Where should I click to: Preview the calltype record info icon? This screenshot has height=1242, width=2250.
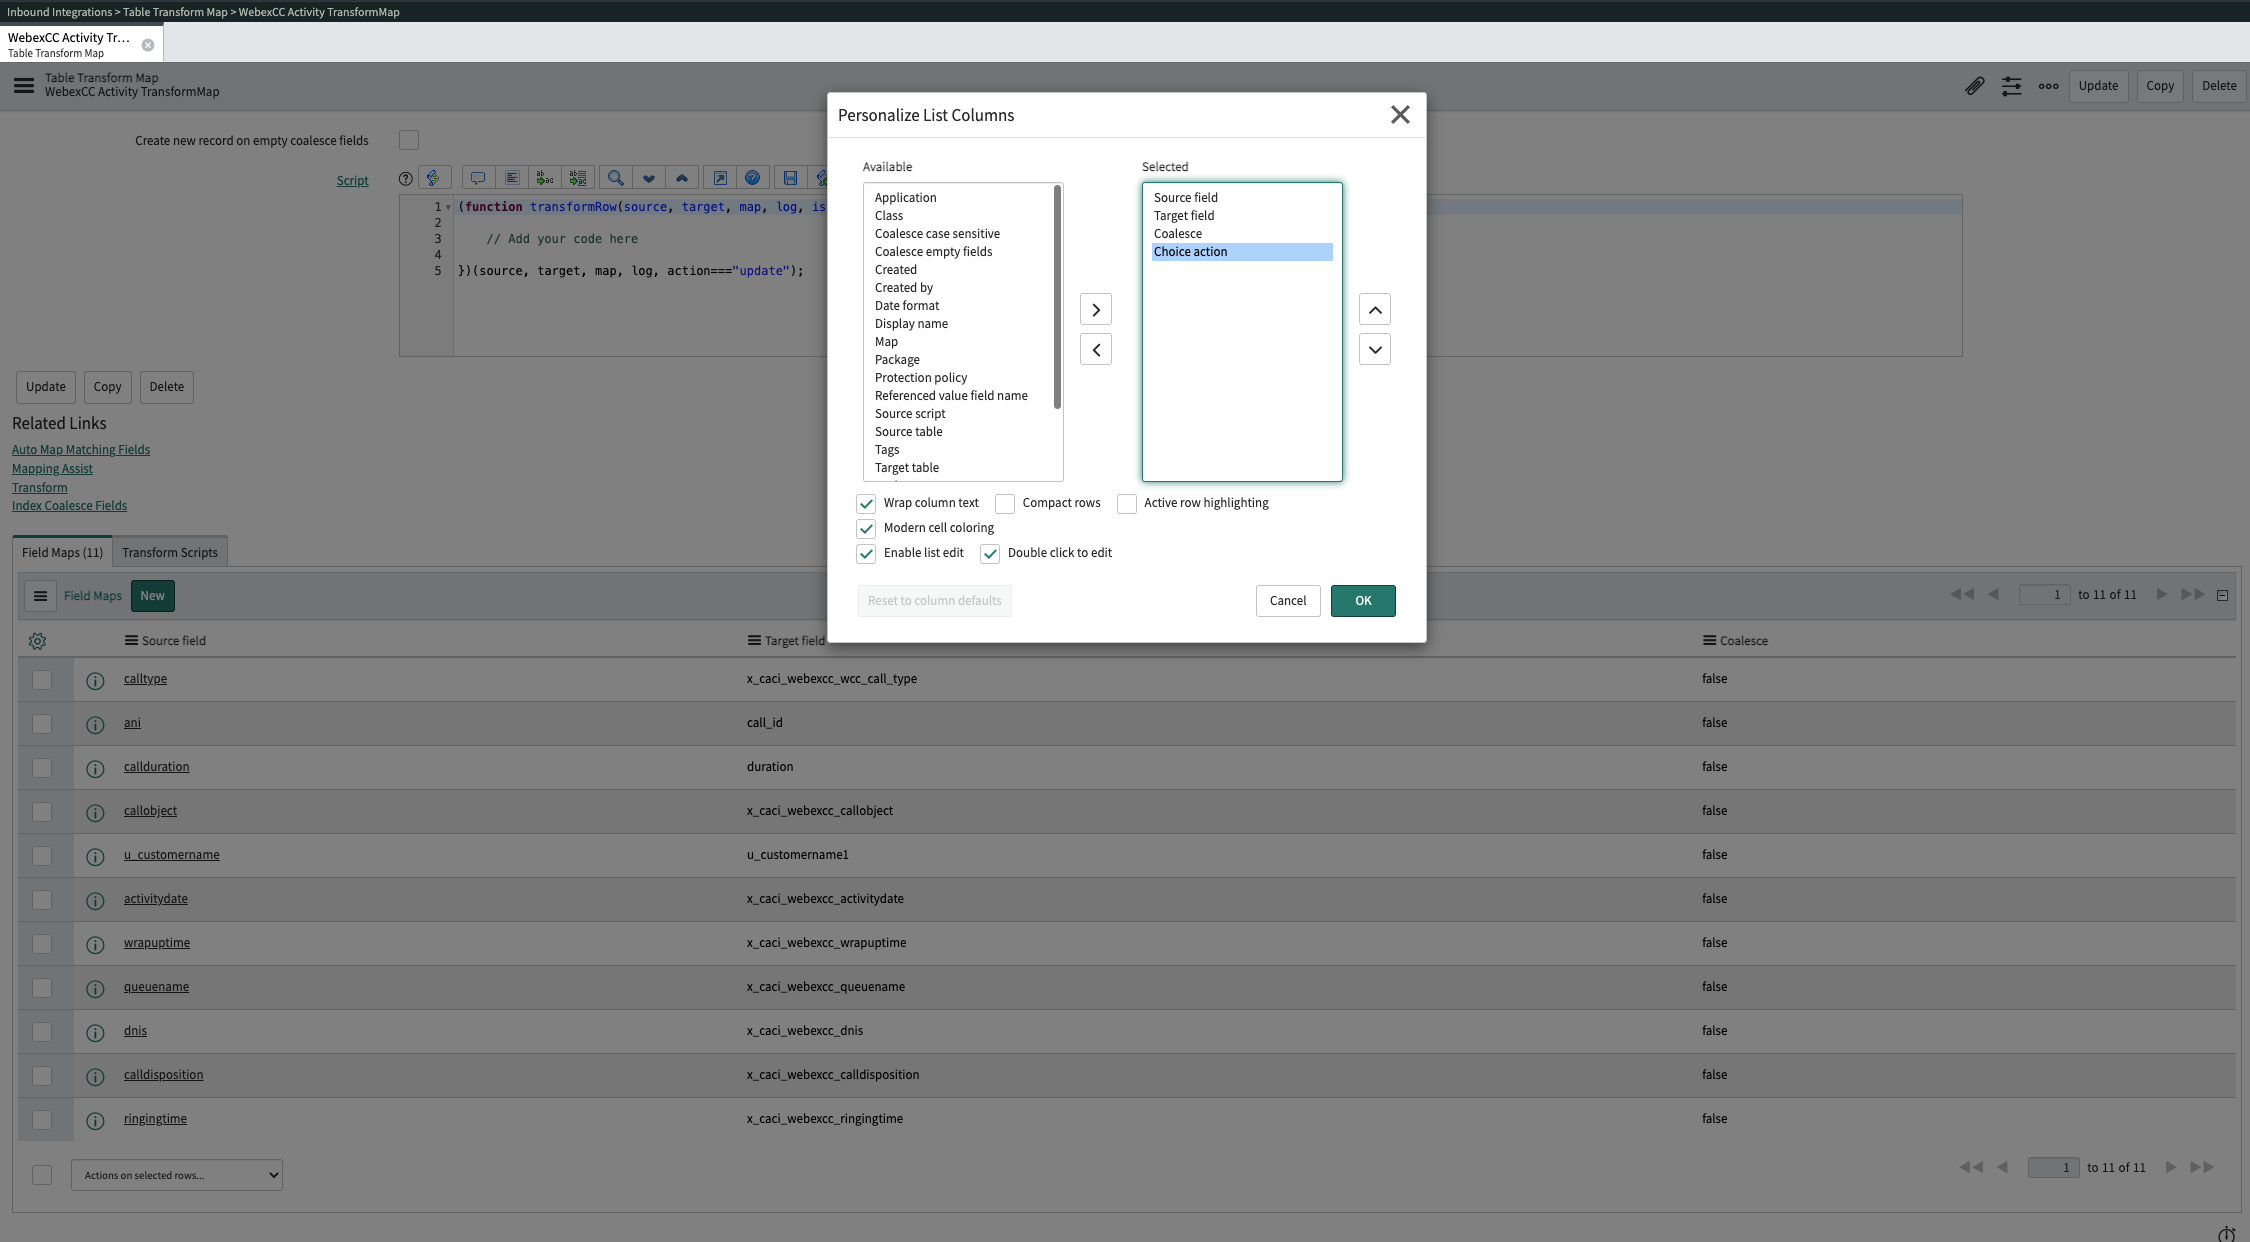pos(95,681)
